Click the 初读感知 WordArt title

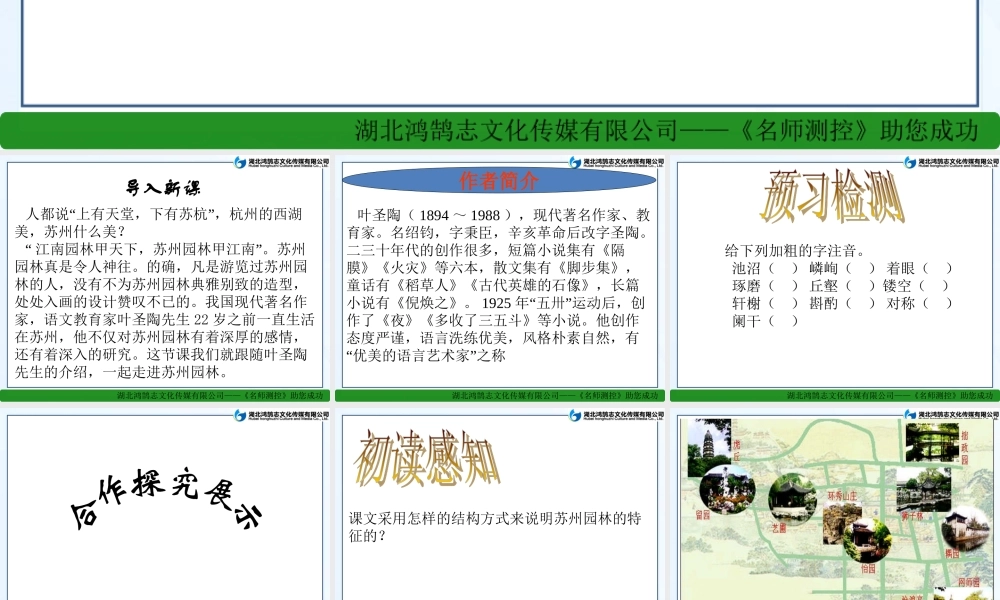click(x=426, y=458)
